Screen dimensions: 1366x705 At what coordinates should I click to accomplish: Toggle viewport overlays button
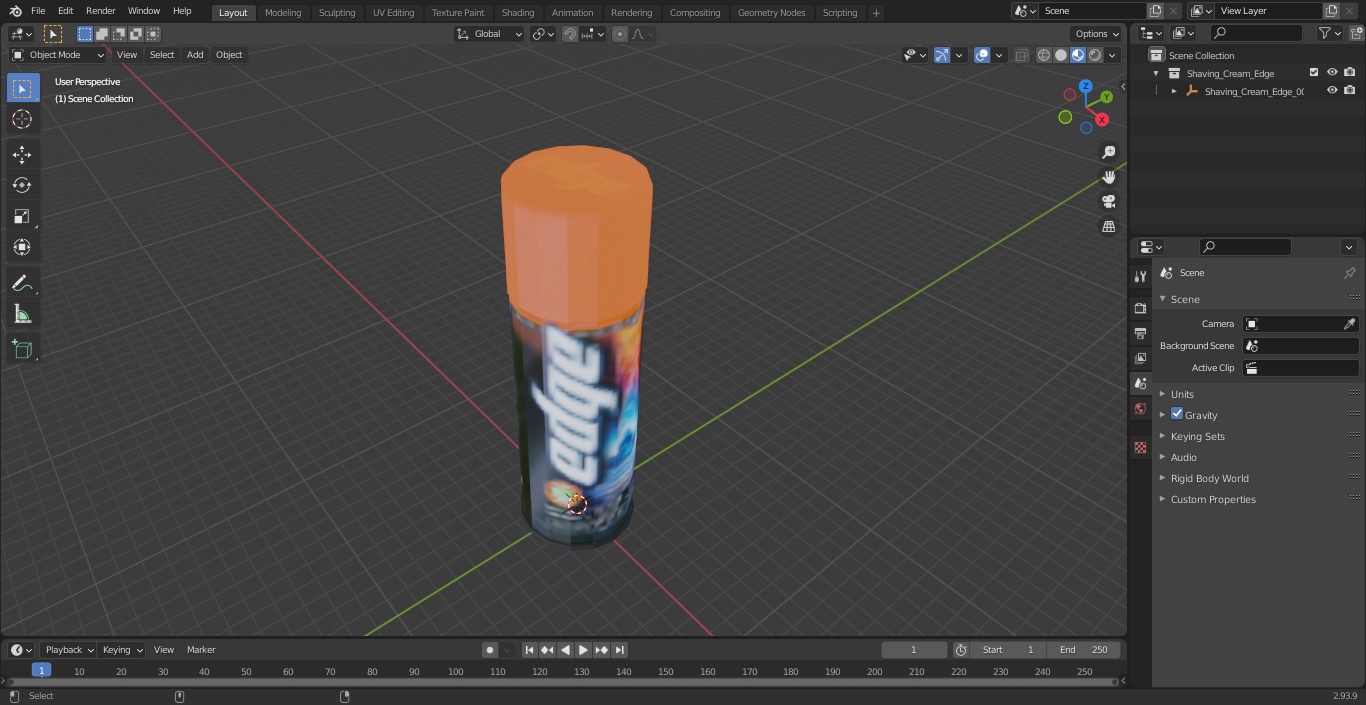[x=982, y=55]
